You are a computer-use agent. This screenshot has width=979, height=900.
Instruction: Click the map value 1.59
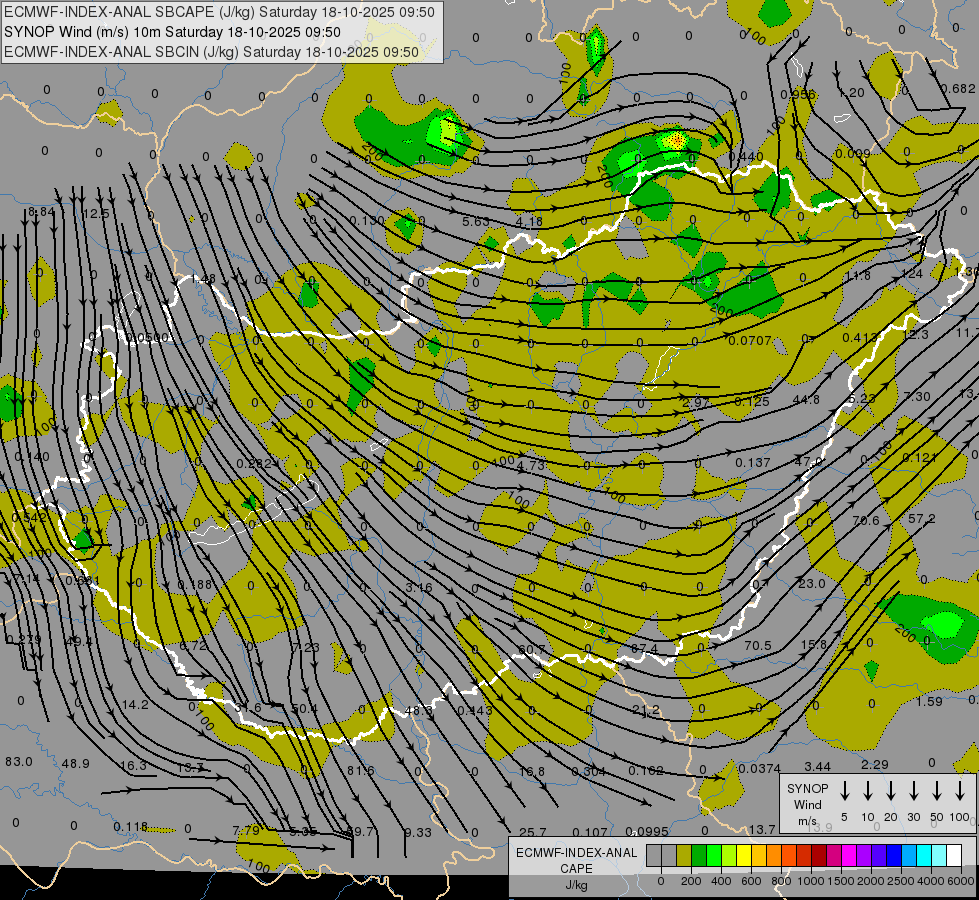[x=929, y=701]
